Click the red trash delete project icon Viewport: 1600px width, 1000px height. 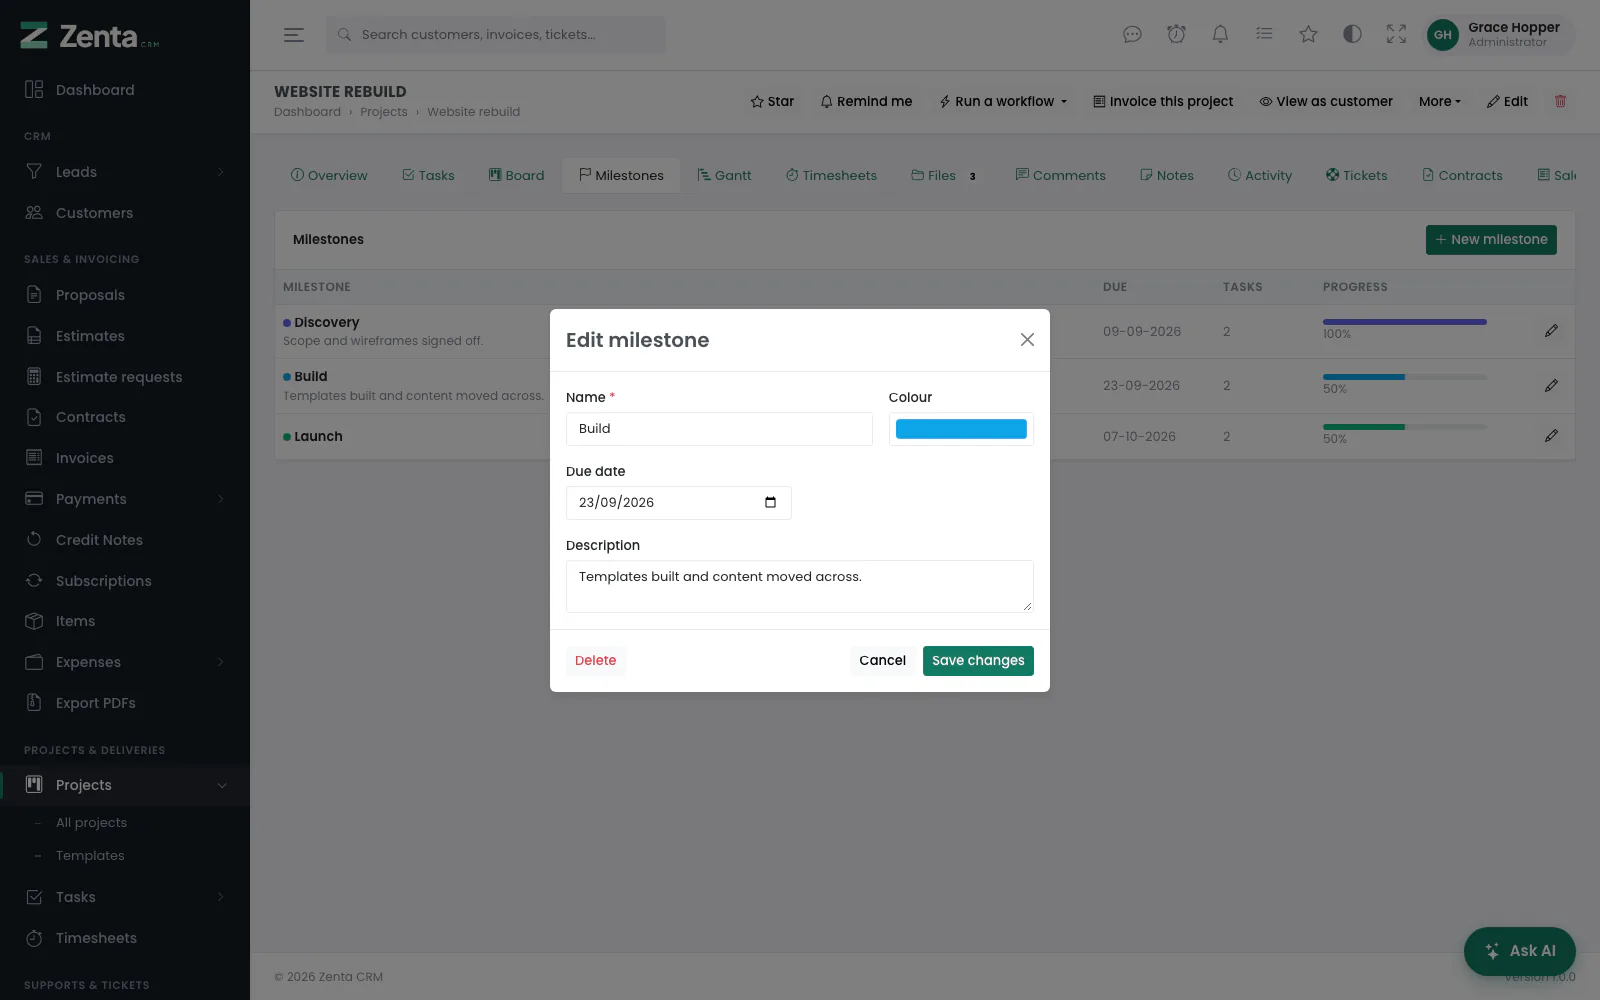click(1560, 101)
